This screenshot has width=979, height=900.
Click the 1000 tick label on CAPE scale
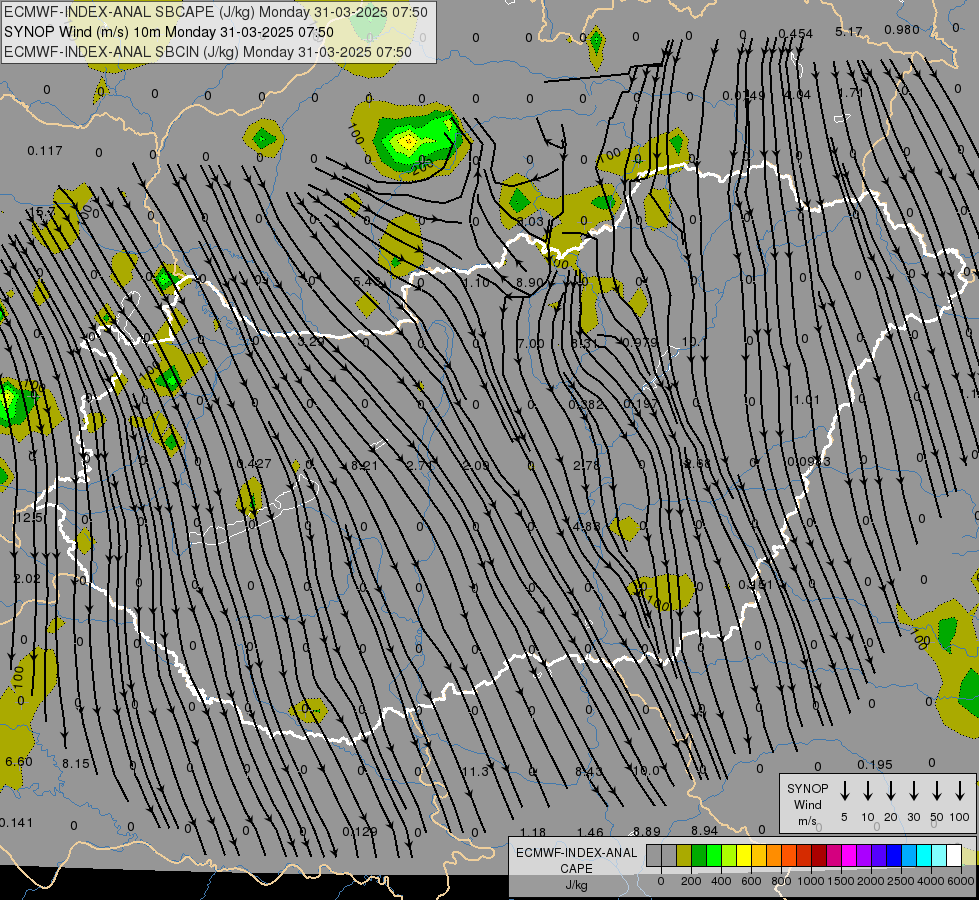click(x=811, y=881)
